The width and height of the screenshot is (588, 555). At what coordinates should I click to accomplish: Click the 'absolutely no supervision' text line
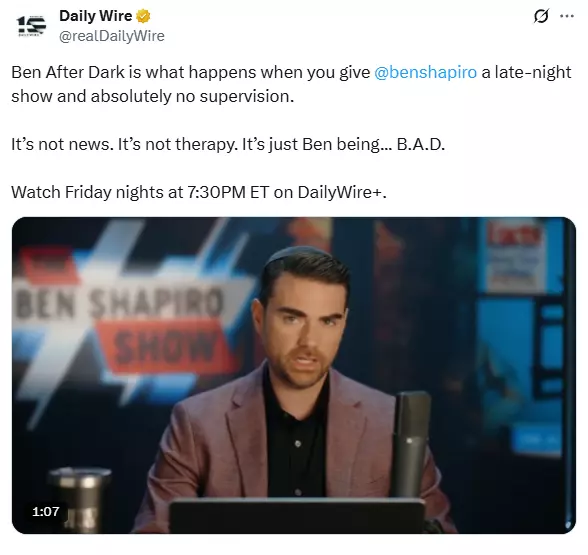coord(153,96)
